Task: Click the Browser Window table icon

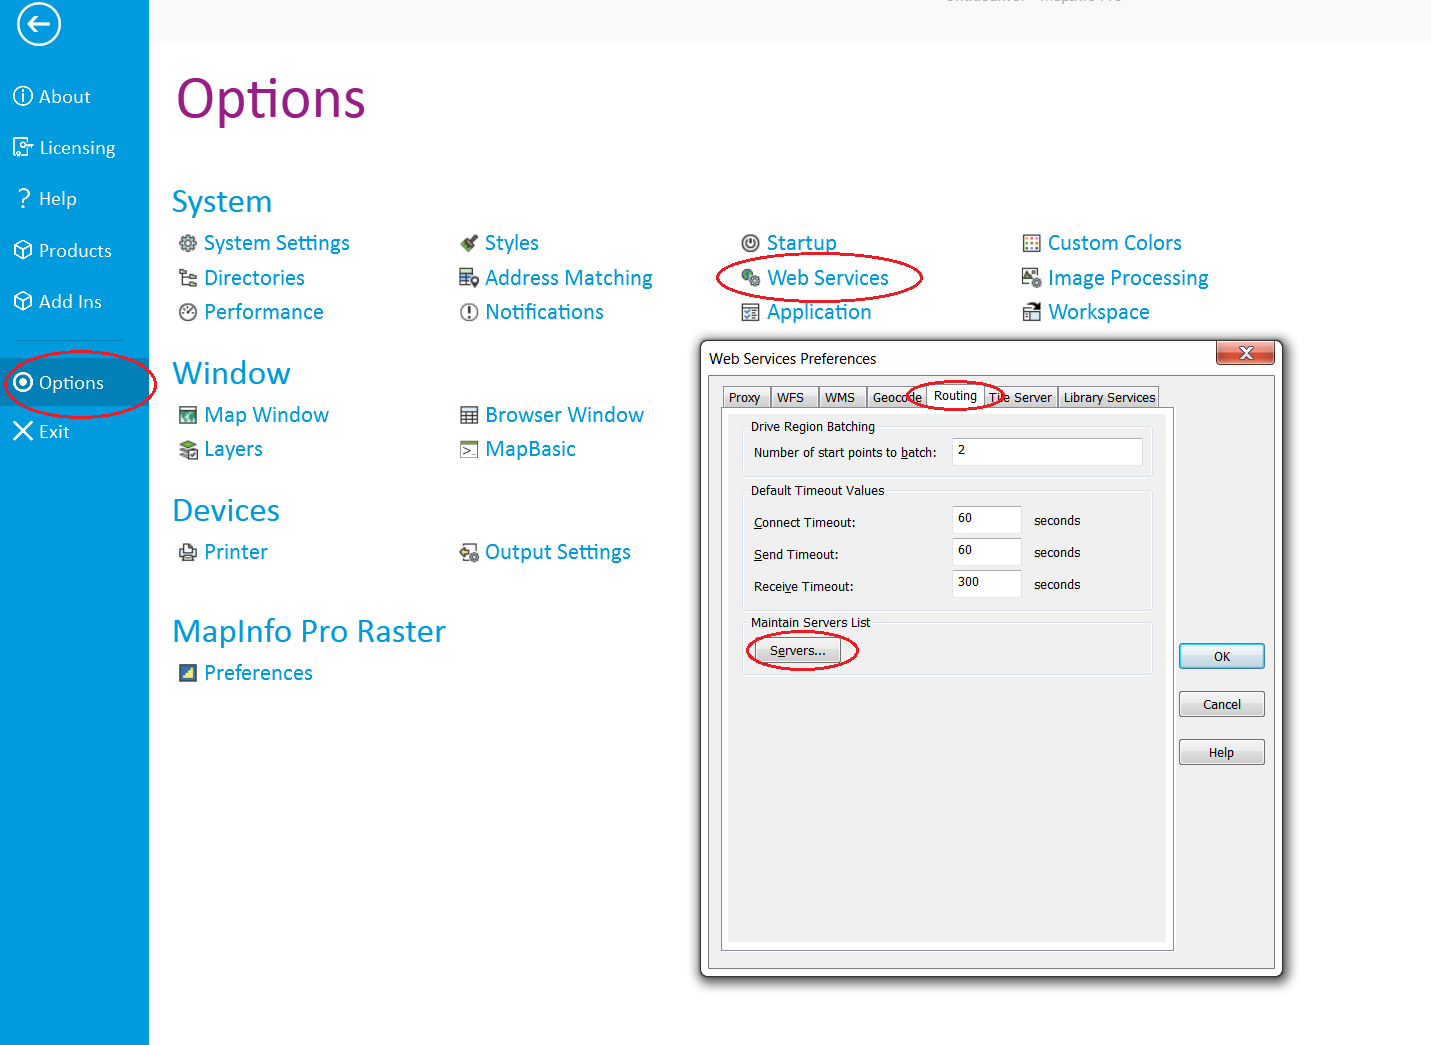Action: pyautogui.click(x=469, y=415)
